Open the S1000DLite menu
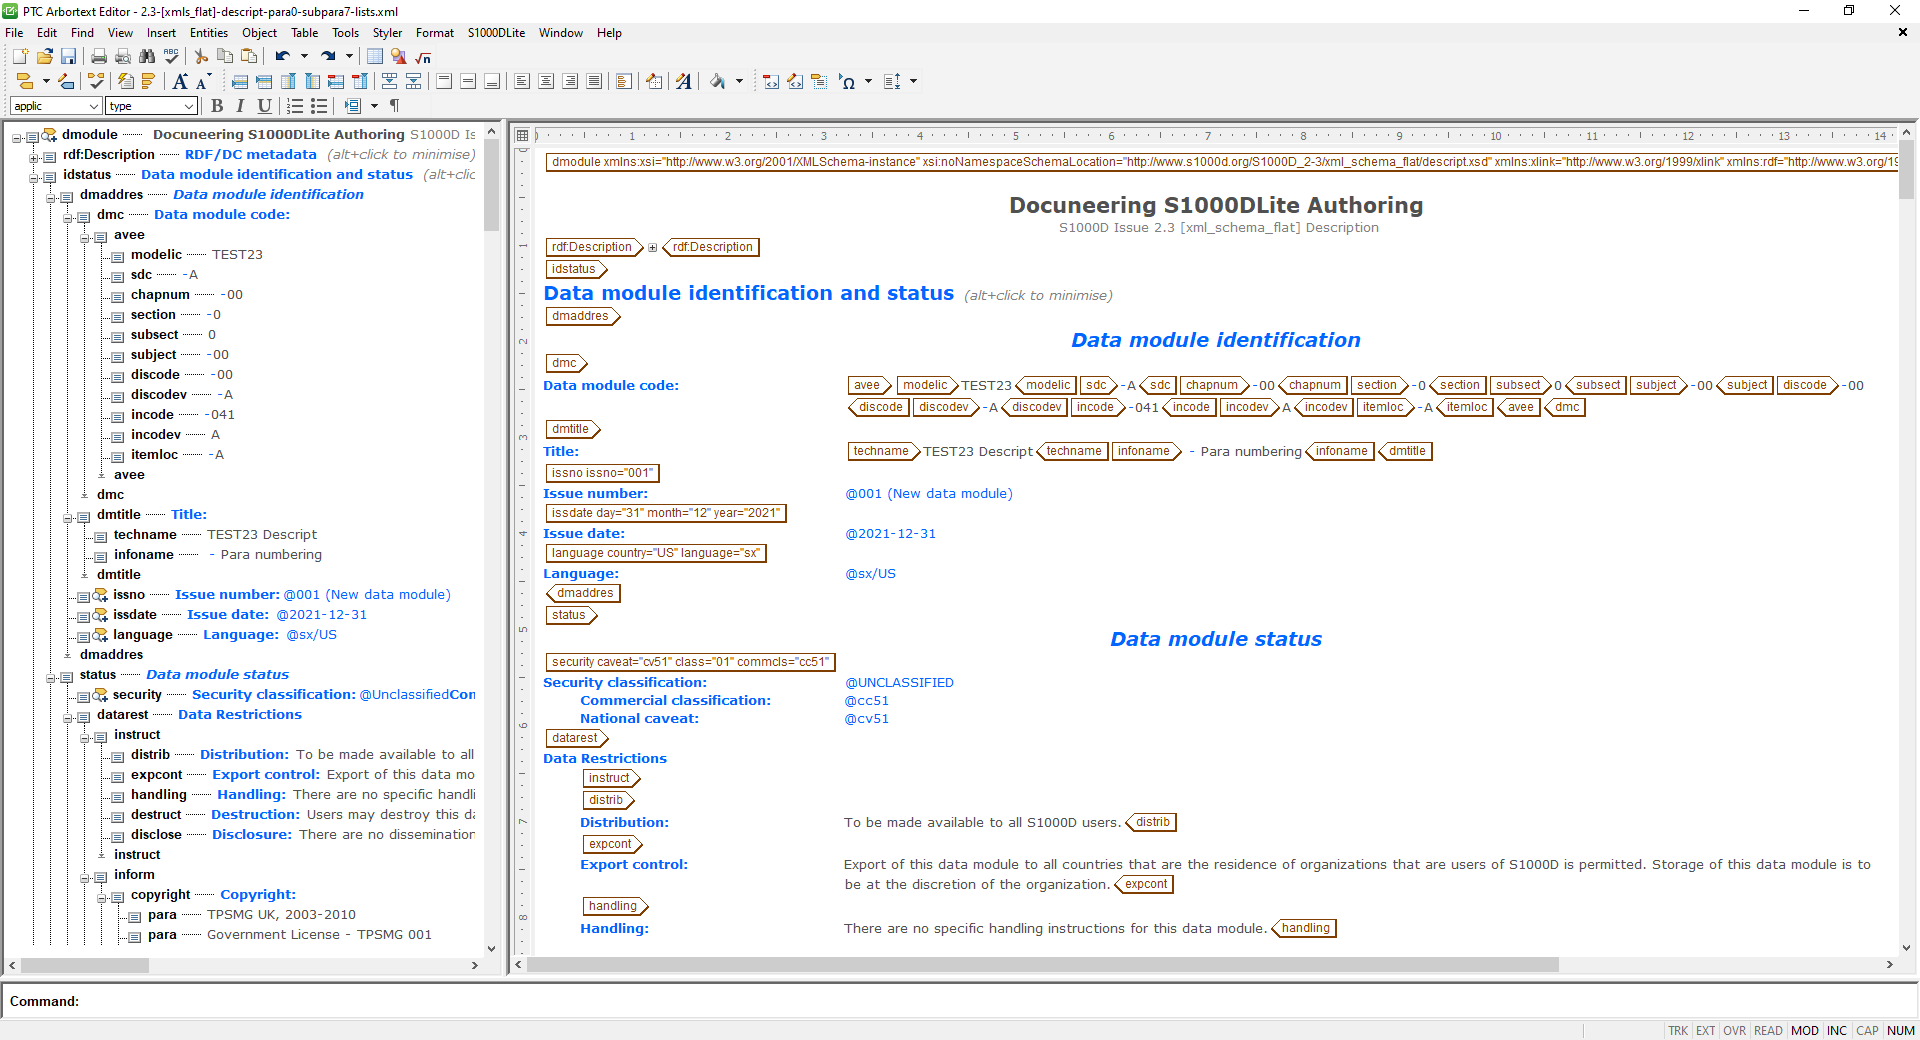Viewport: 1920px width, 1040px height. [x=495, y=33]
